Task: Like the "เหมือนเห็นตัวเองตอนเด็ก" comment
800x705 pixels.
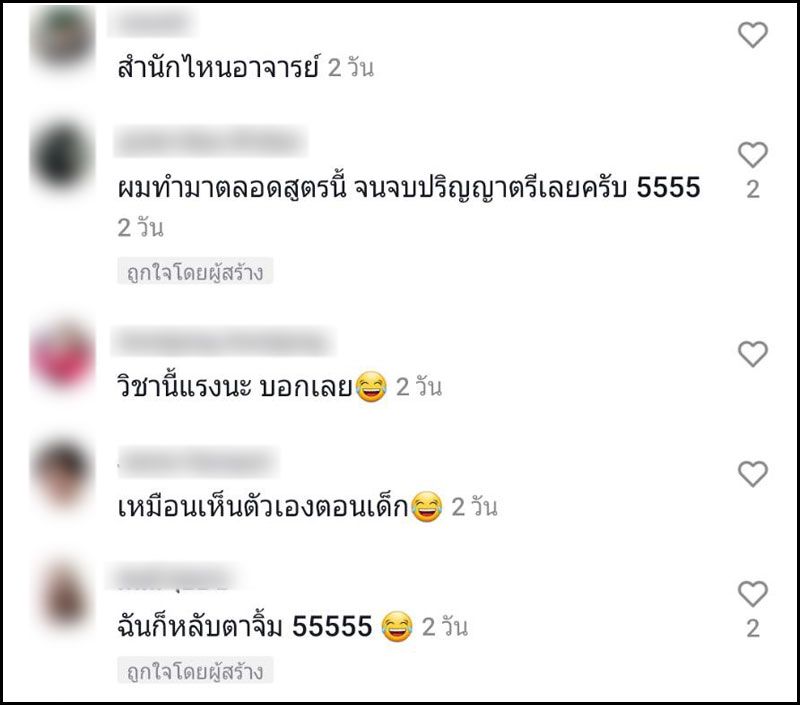Action: click(753, 474)
